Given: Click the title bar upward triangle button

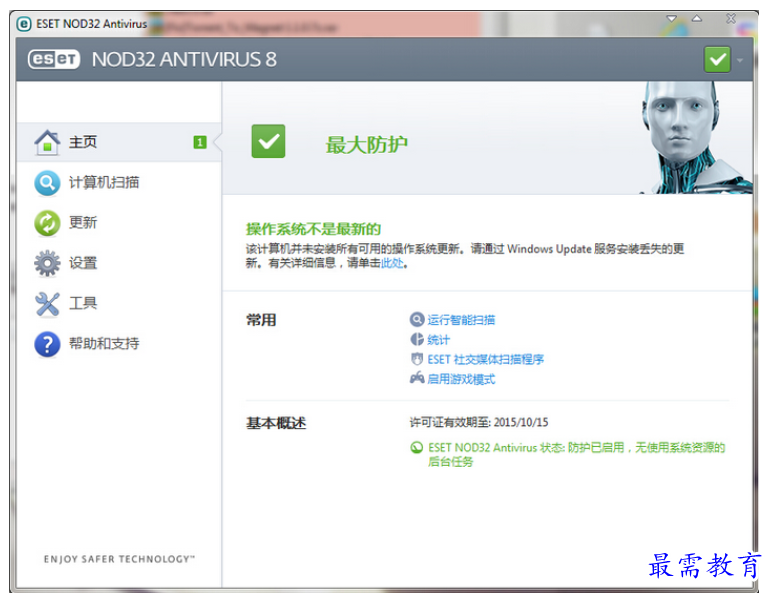Looking at the screenshot, I should click(697, 19).
